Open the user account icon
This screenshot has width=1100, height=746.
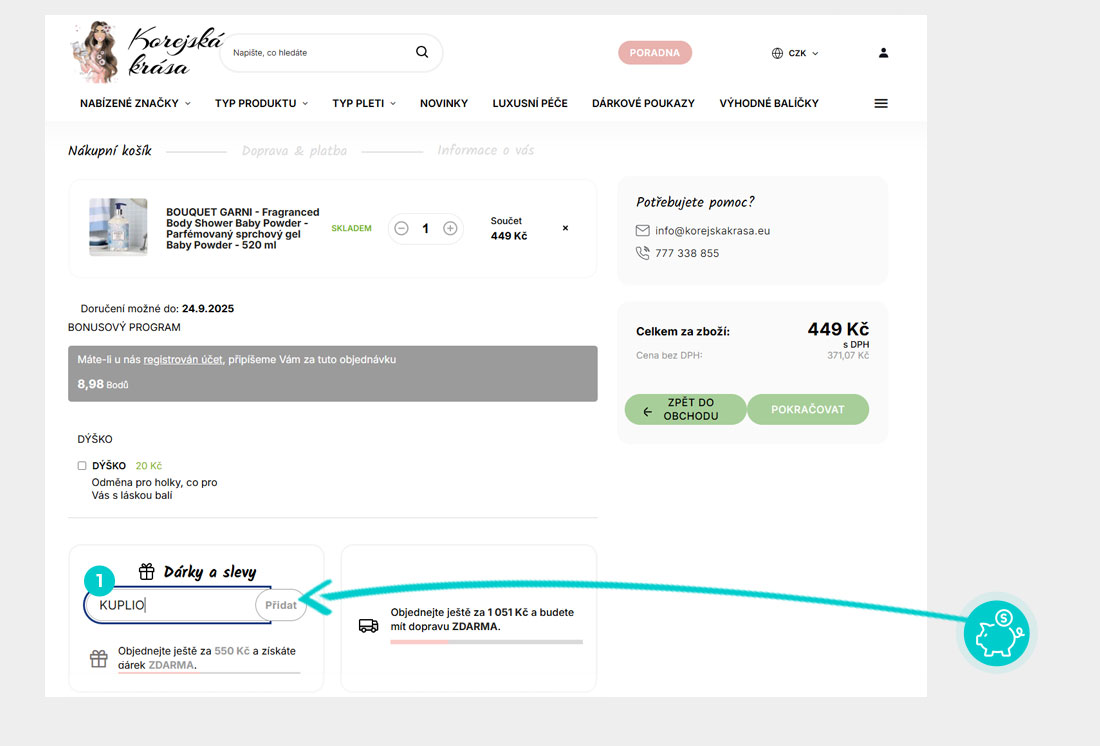883,53
